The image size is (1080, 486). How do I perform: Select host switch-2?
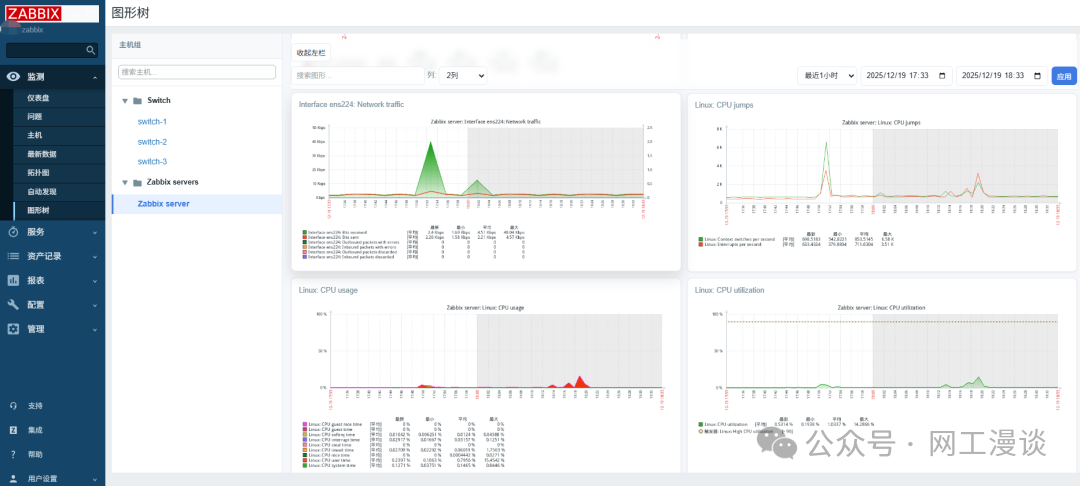pos(152,142)
